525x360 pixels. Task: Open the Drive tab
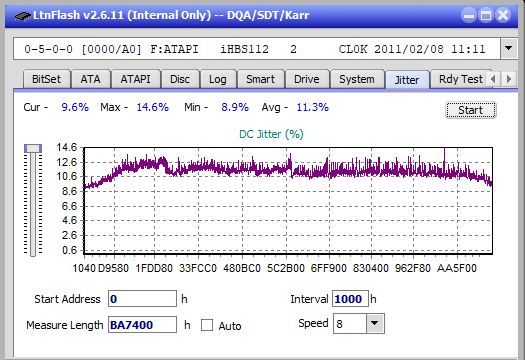point(307,79)
